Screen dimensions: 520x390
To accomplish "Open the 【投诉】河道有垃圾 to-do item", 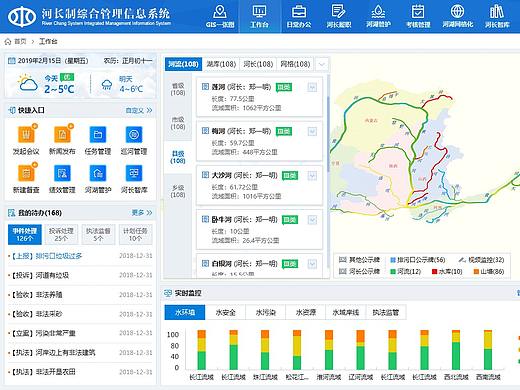I will 80,275.
